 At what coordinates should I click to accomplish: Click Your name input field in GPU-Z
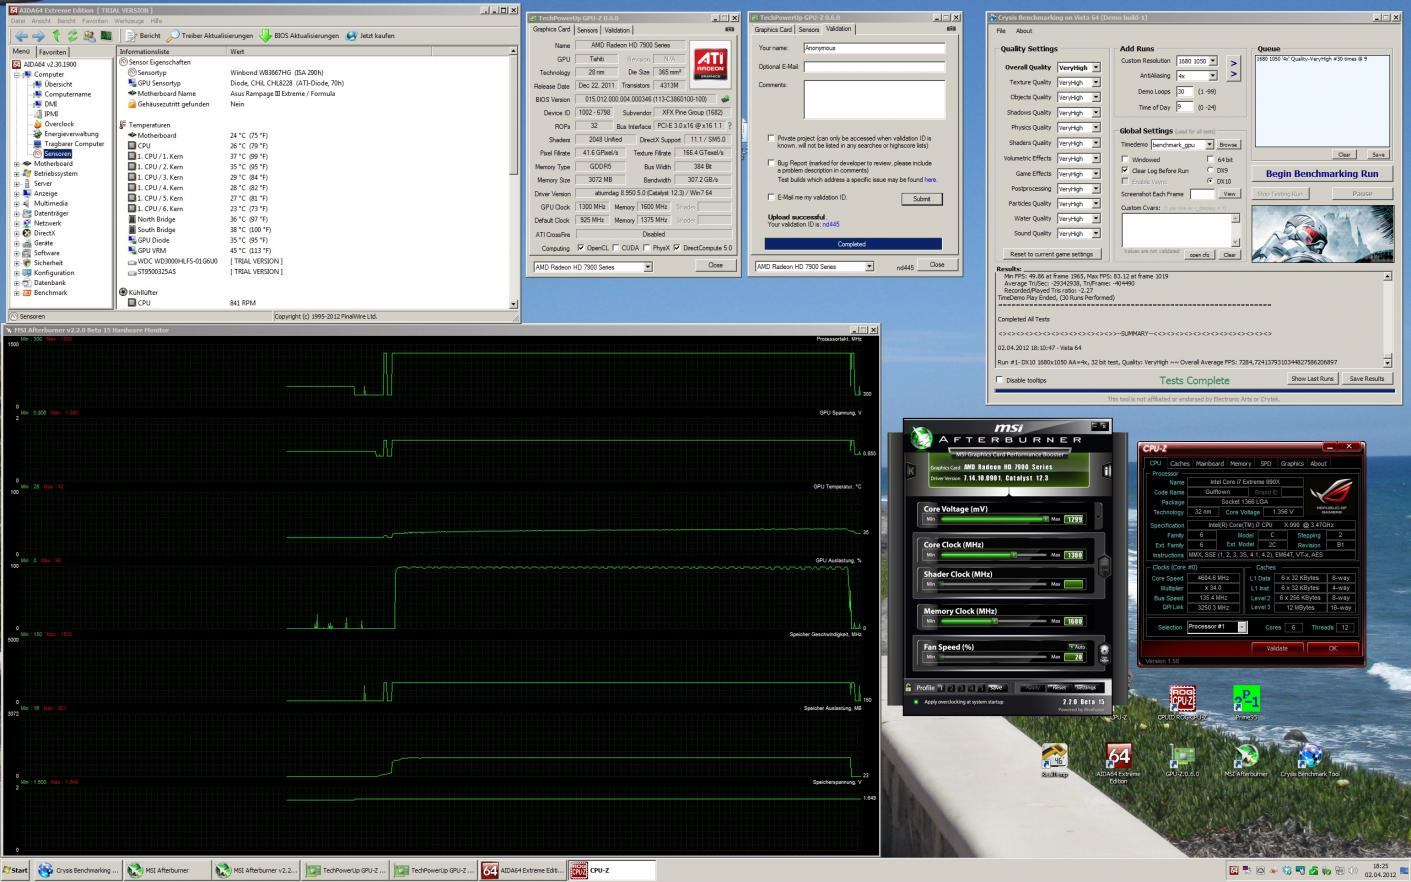point(874,48)
